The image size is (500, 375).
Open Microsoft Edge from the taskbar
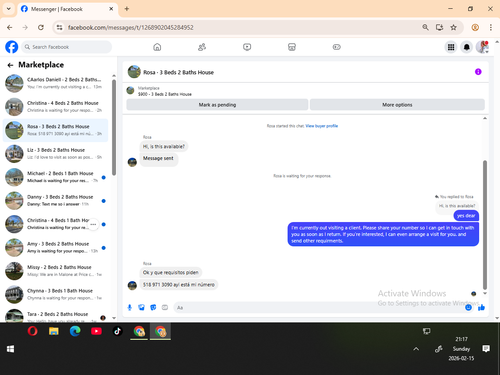point(75,331)
